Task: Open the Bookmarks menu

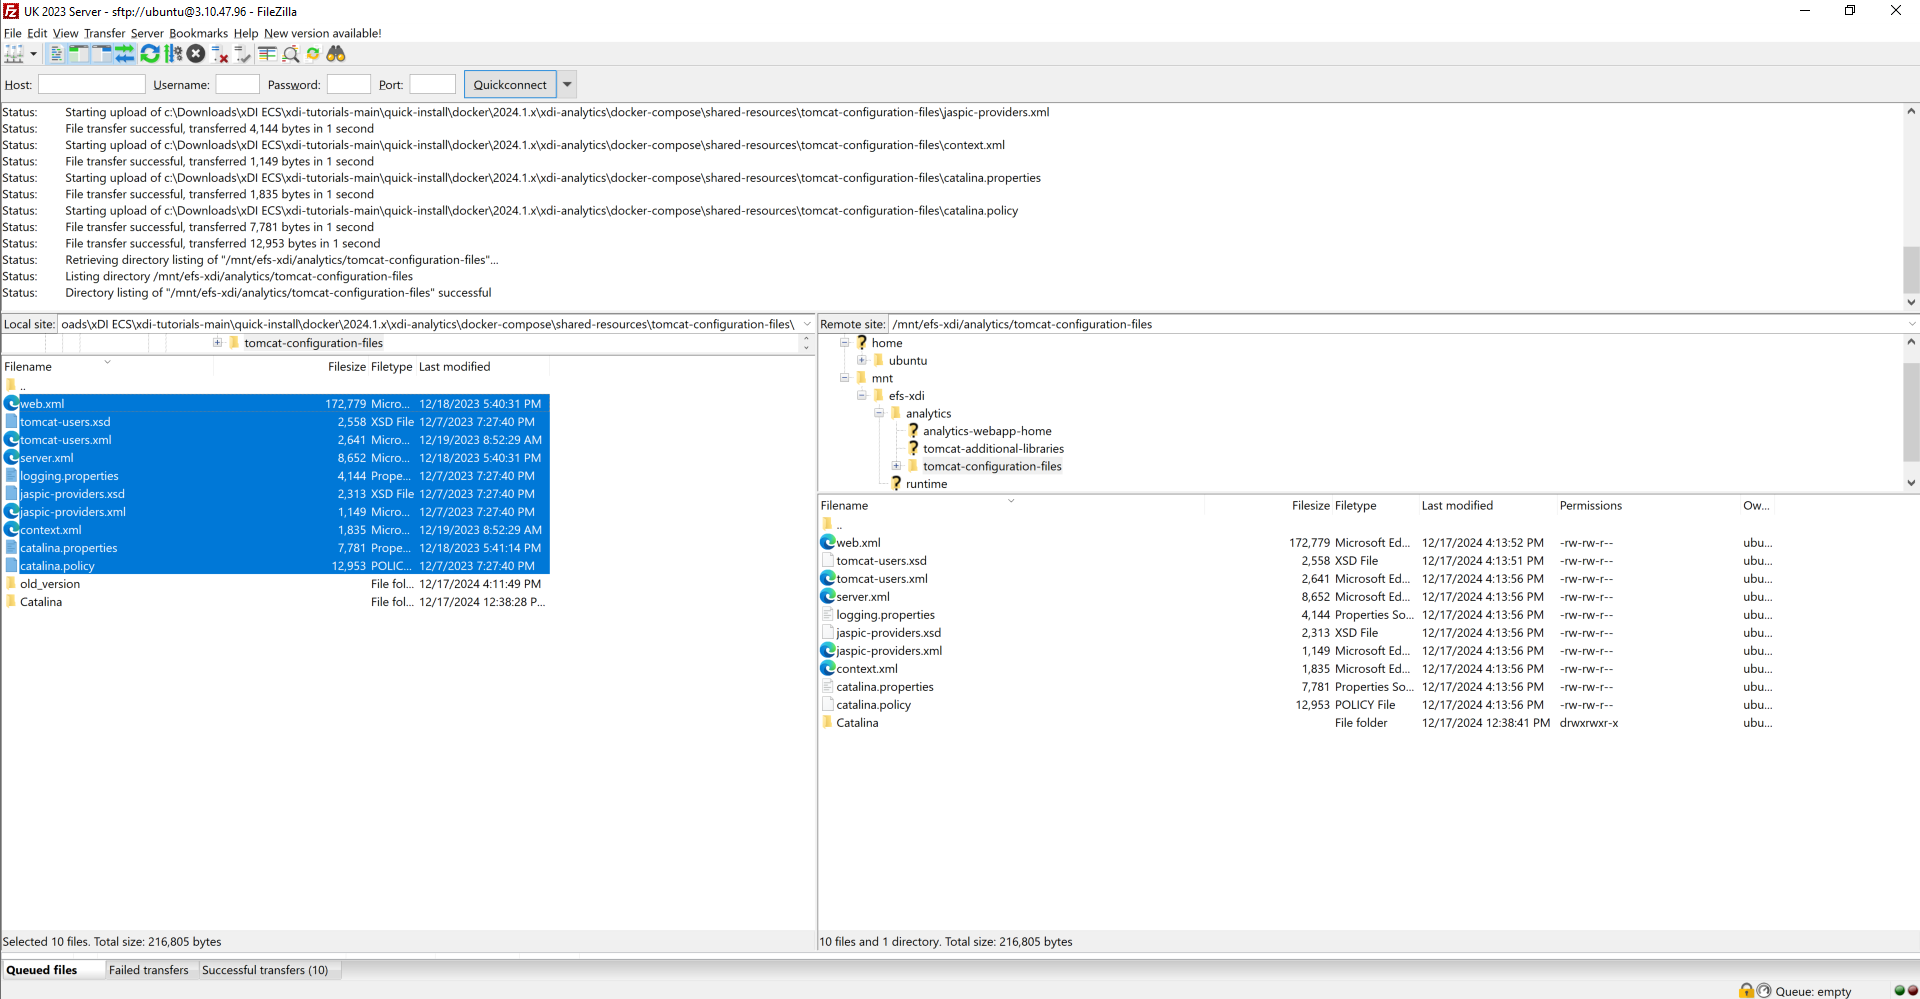Action: click(x=198, y=33)
